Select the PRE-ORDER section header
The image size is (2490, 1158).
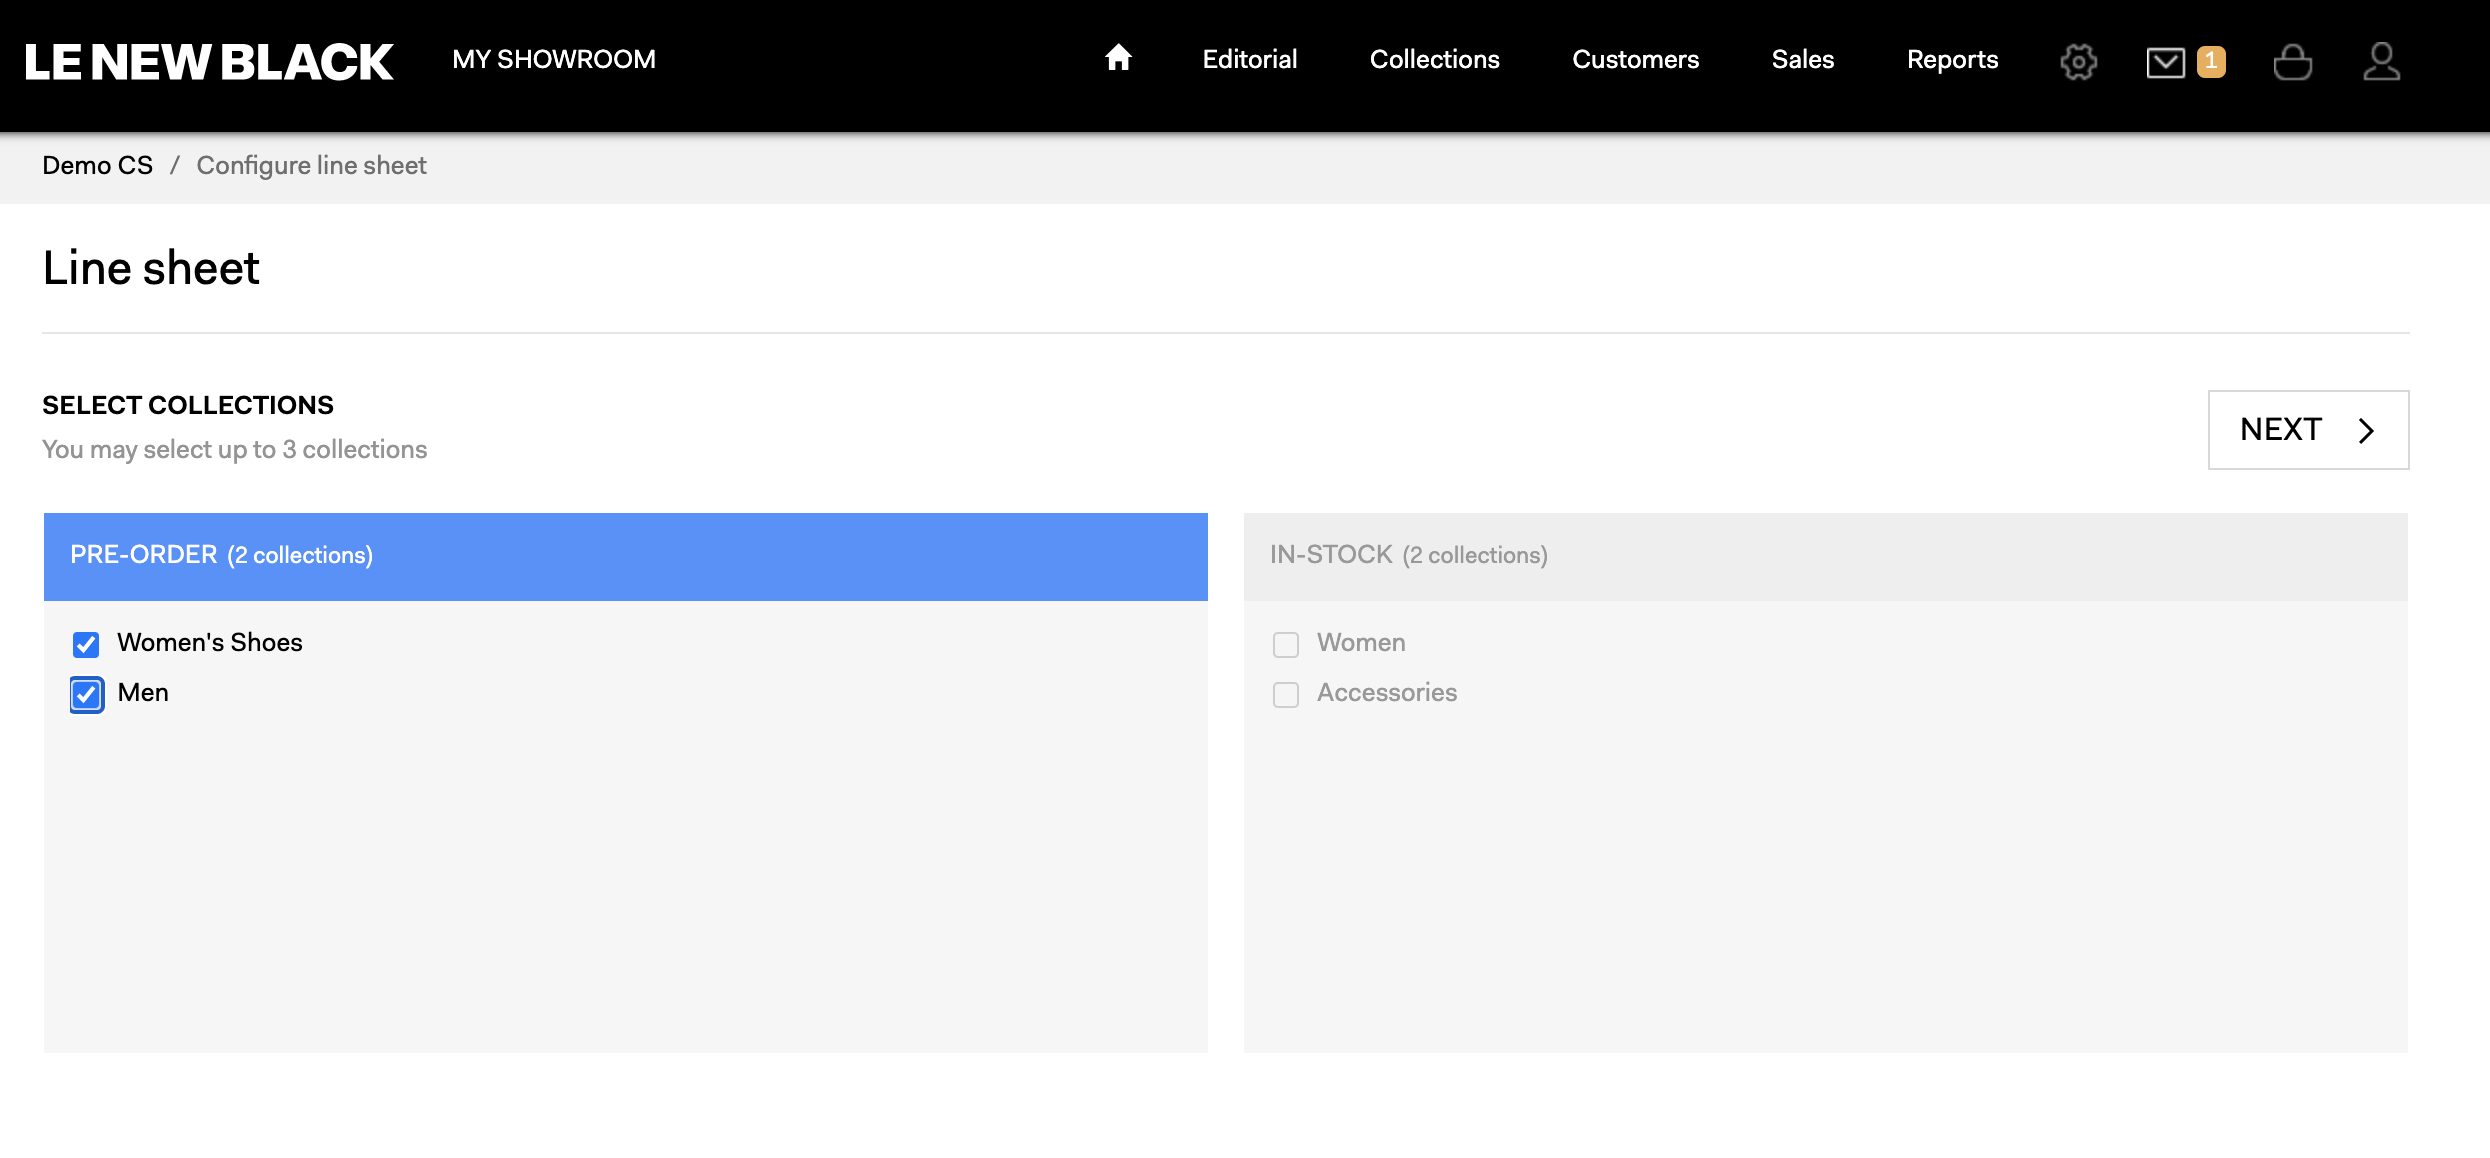click(626, 556)
